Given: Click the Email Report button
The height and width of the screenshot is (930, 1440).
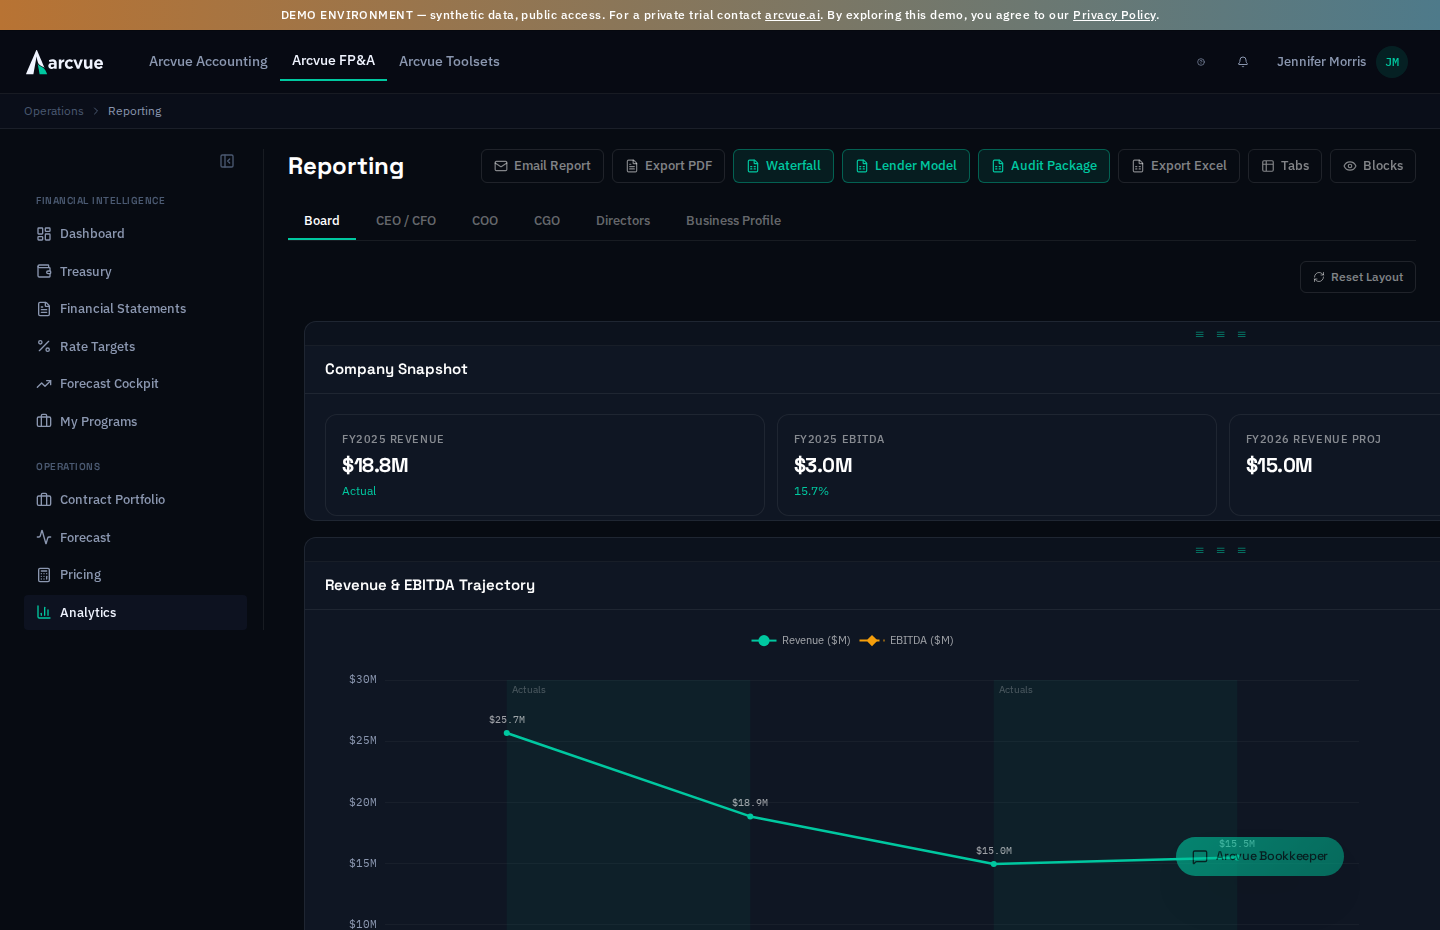Looking at the screenshot, I should (x=542, y=166).
